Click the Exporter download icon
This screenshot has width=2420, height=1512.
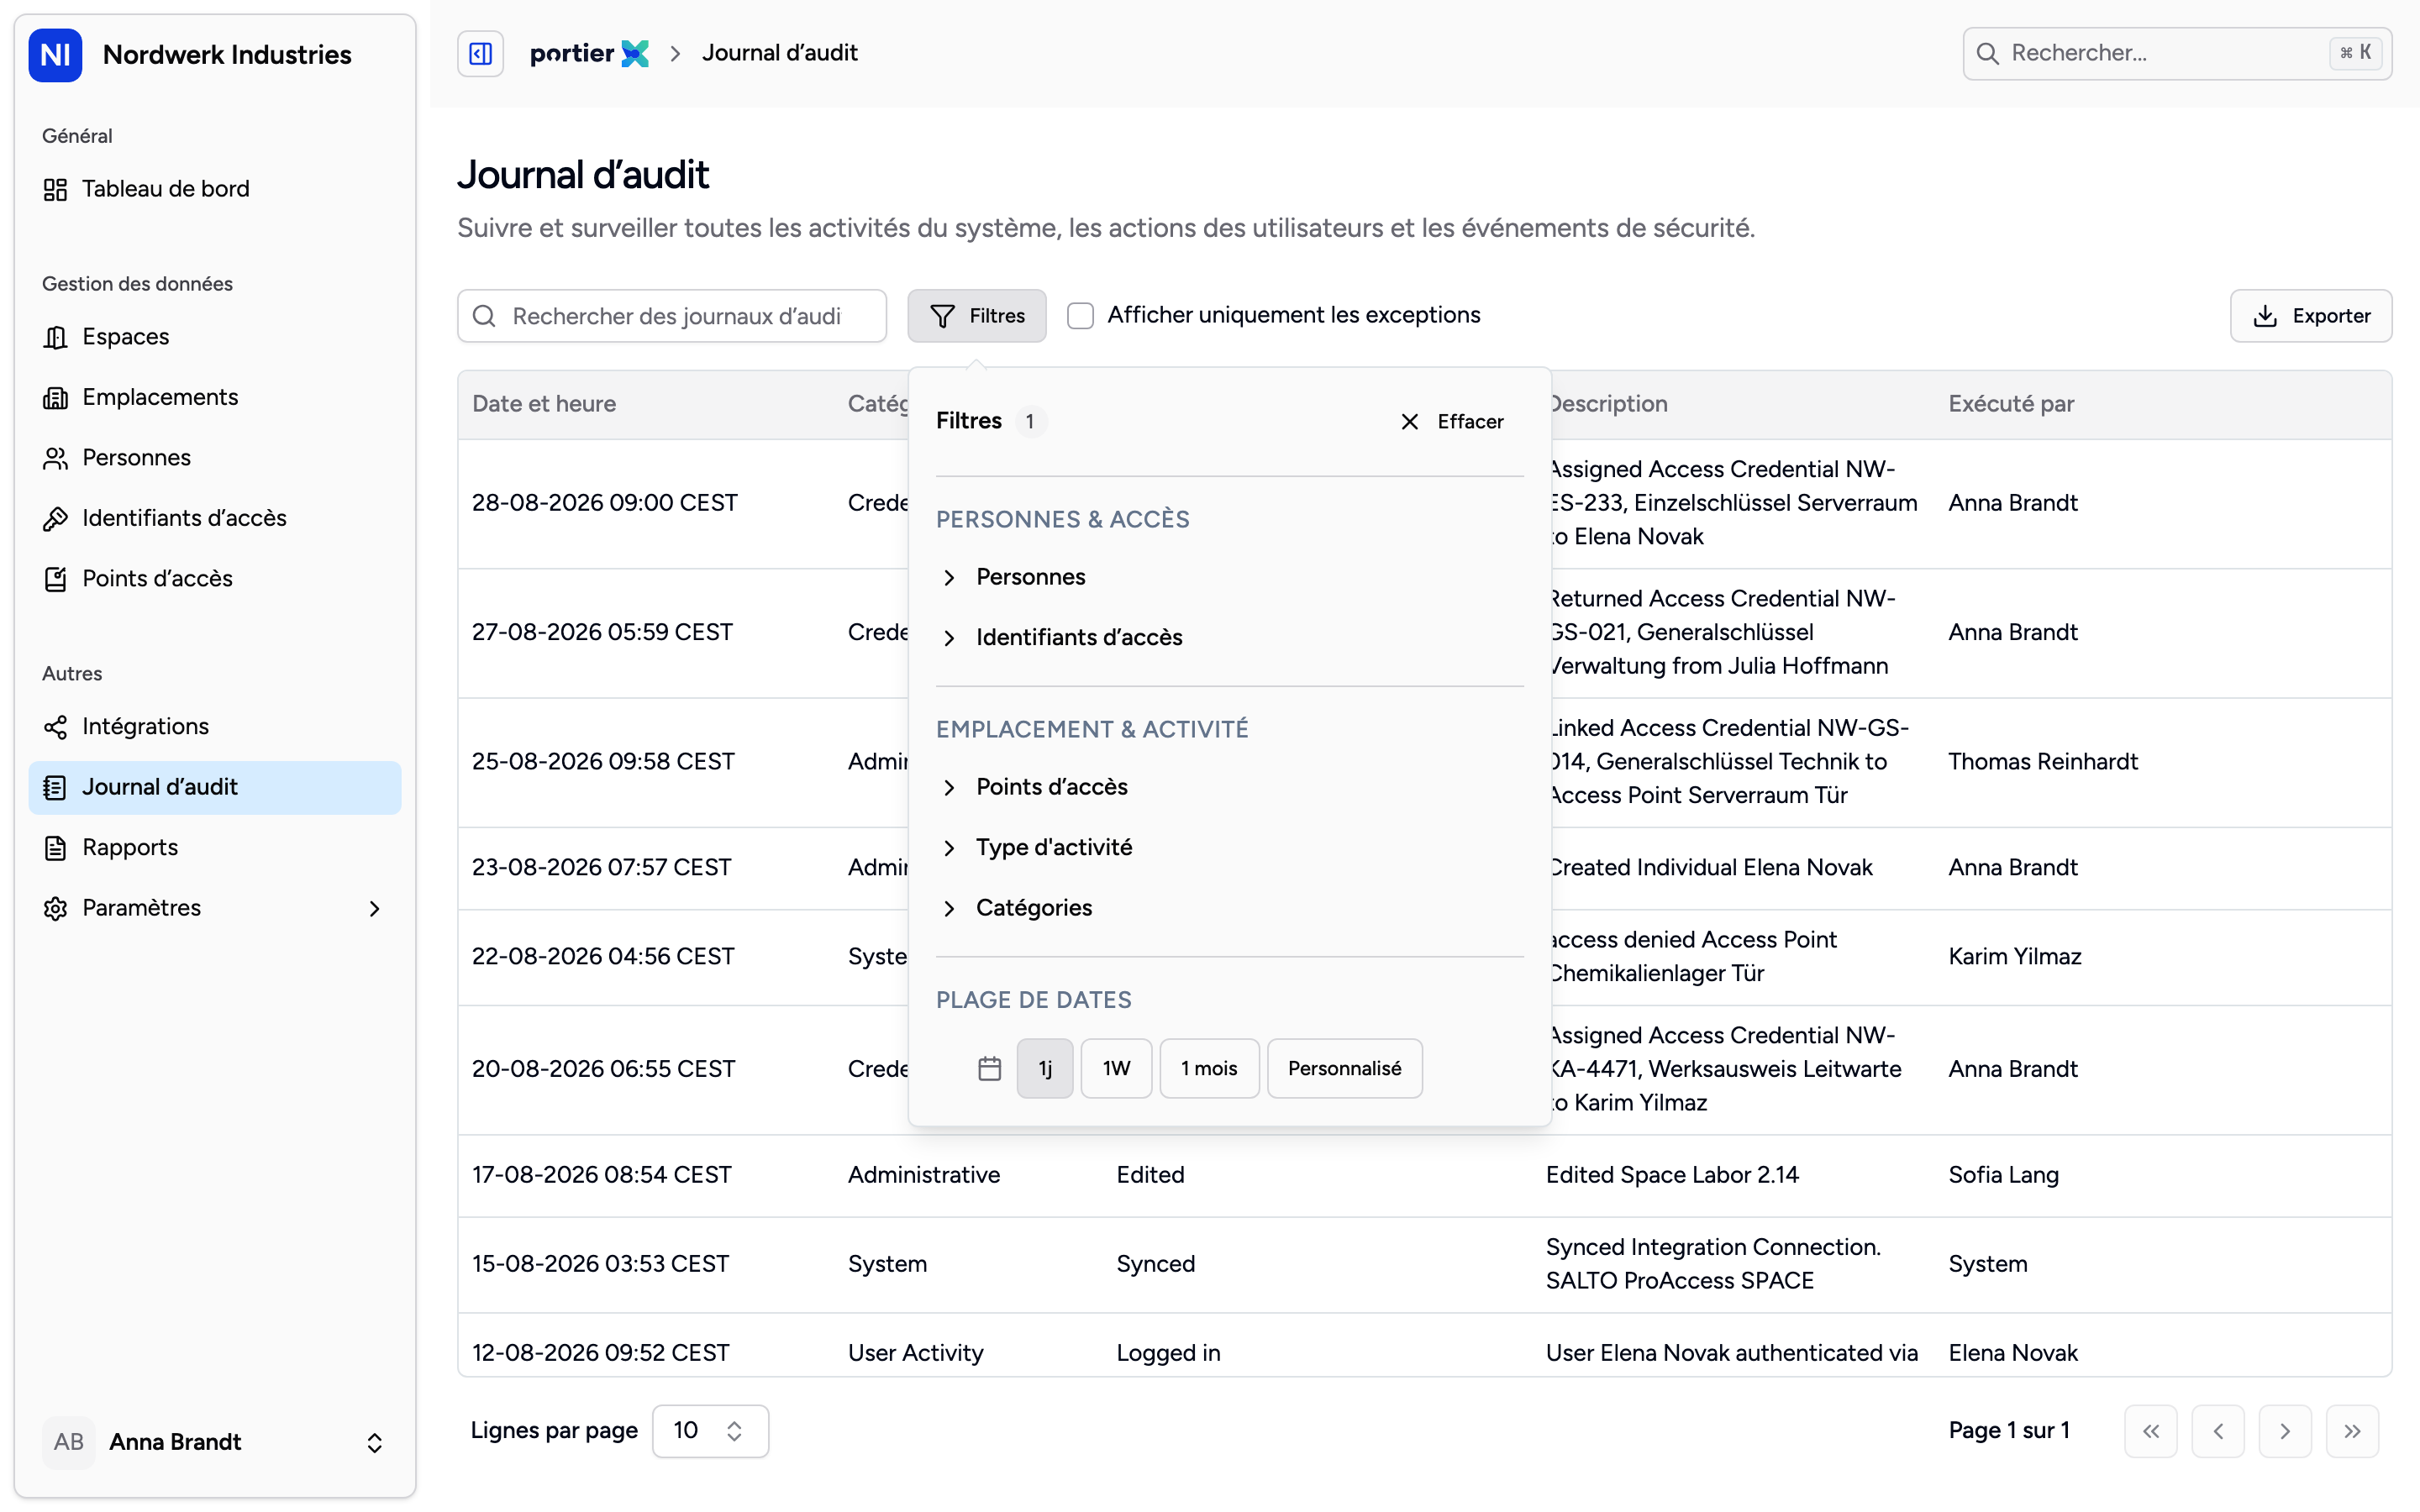[x=2265, y=316]
